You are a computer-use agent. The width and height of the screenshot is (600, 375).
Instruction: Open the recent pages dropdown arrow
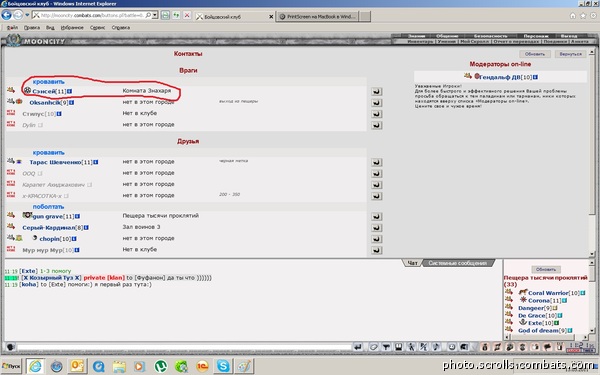[x=27, y=15]
